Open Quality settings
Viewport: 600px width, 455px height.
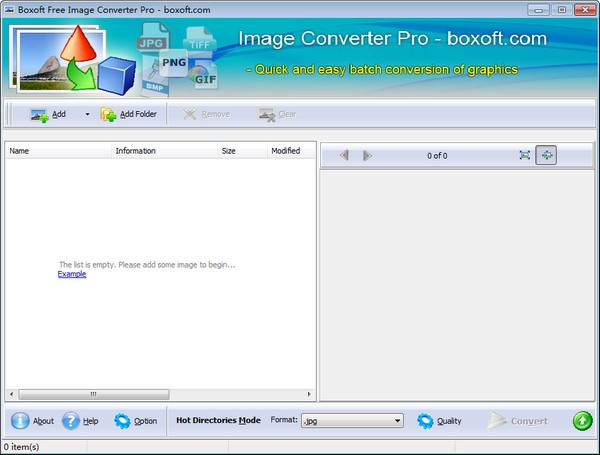pos(439,421)
